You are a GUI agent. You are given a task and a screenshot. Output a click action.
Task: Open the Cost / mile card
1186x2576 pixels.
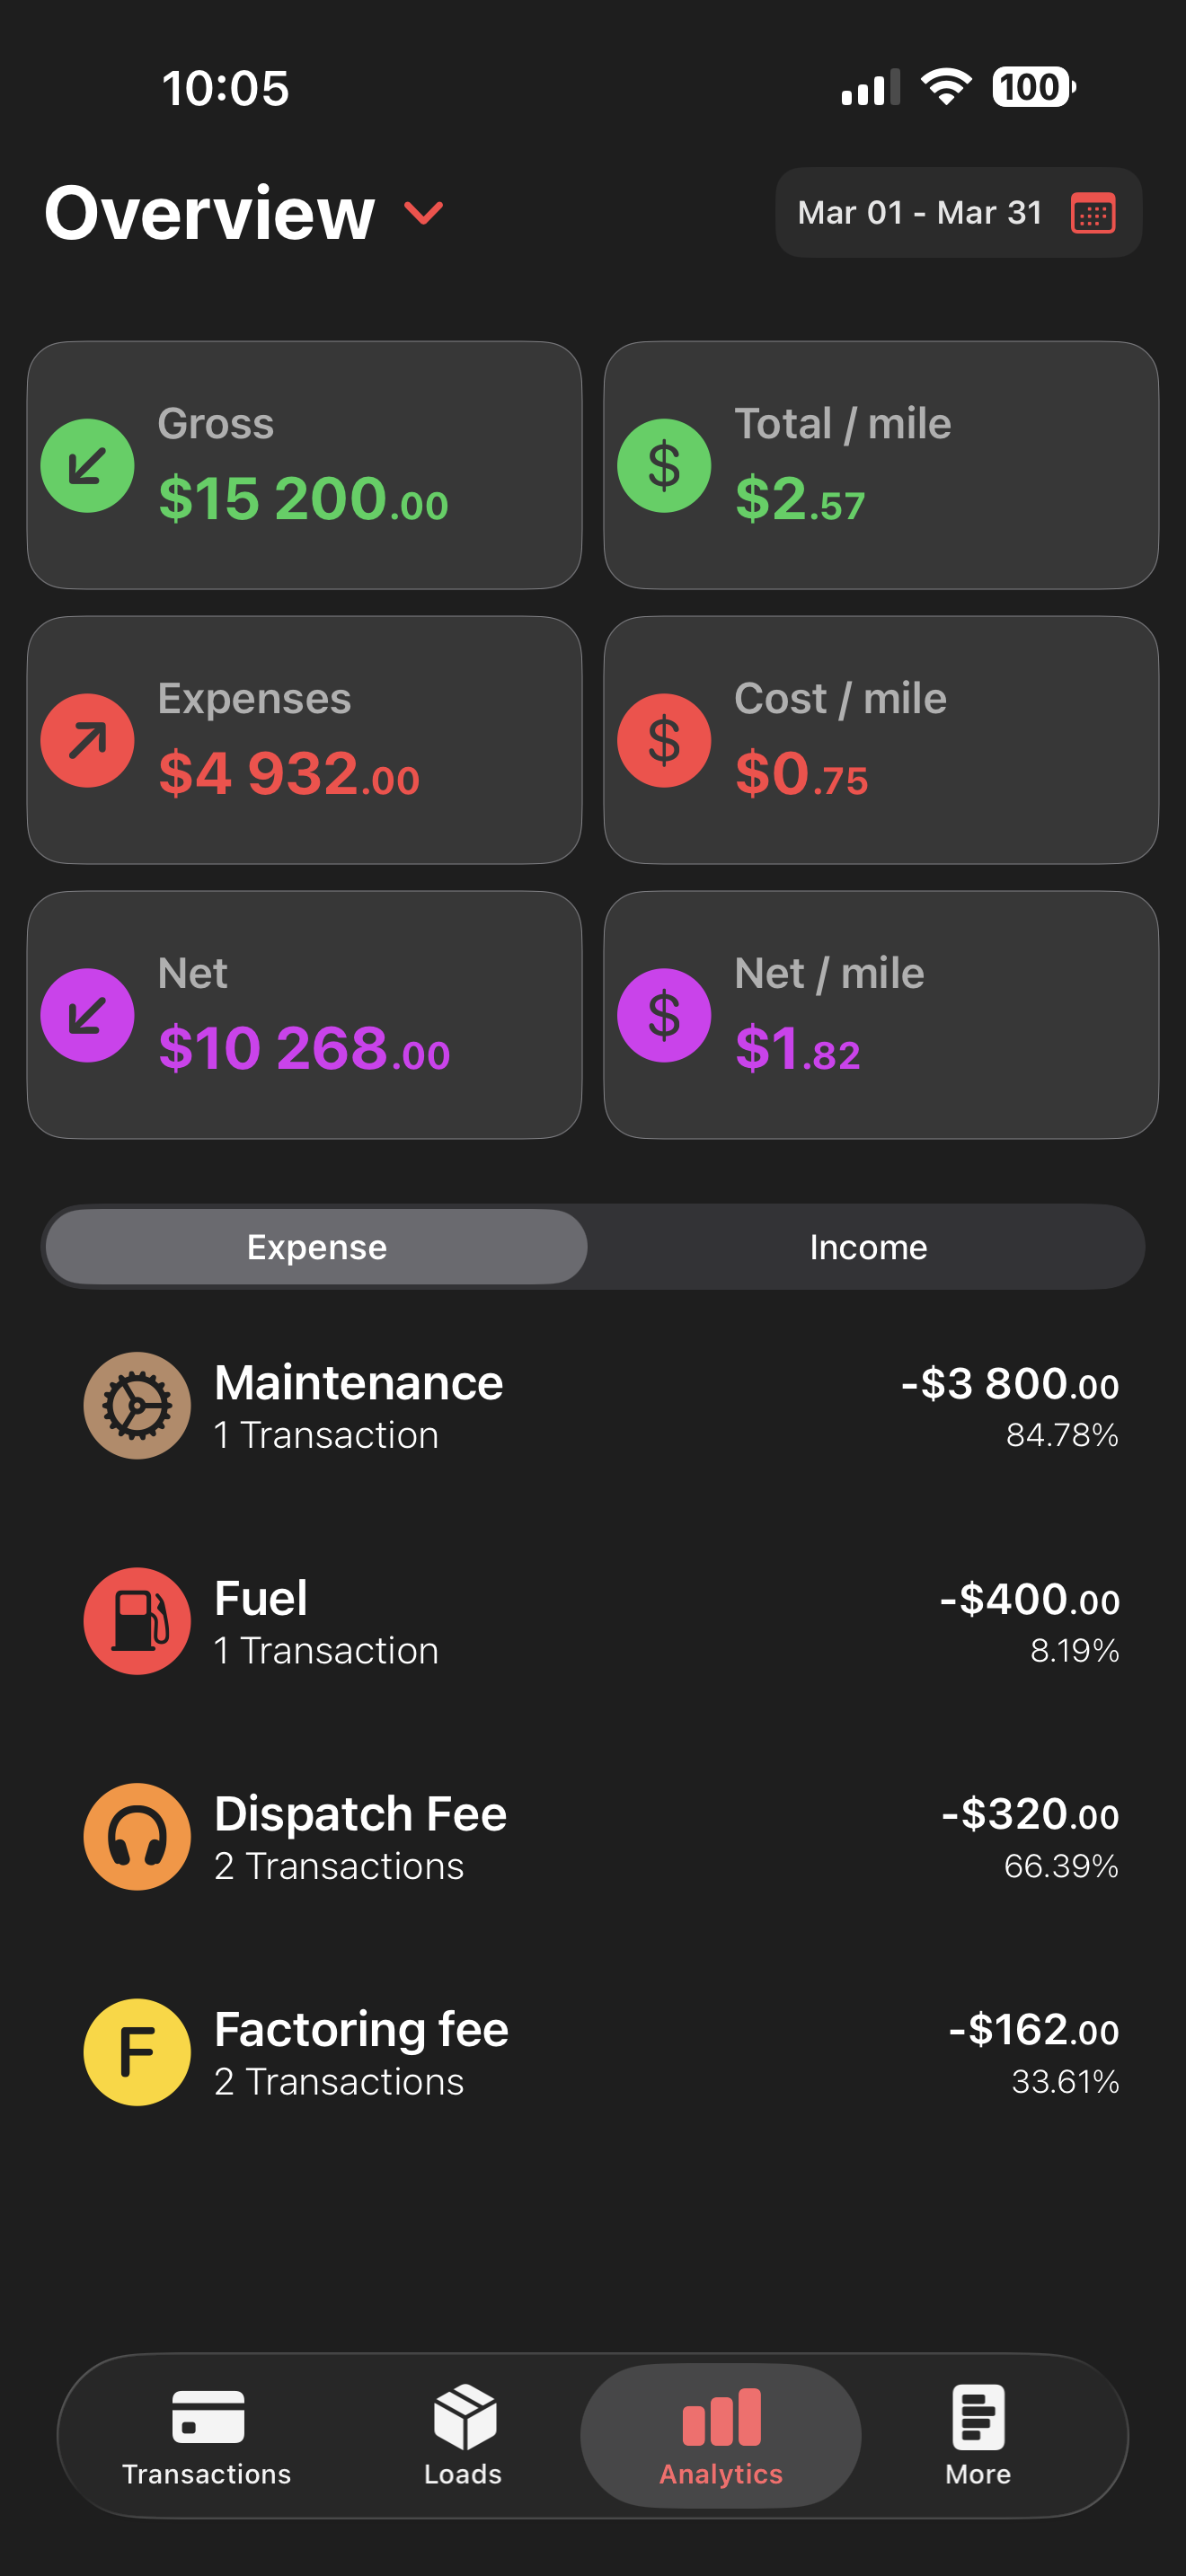[x=880, y=741]
